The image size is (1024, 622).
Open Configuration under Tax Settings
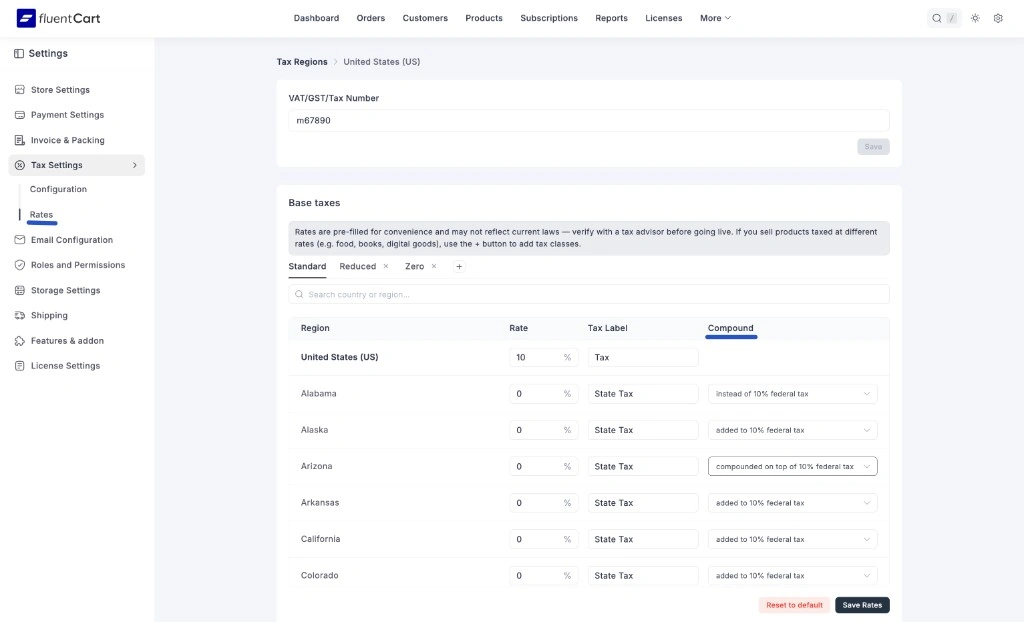click(58, 189)
